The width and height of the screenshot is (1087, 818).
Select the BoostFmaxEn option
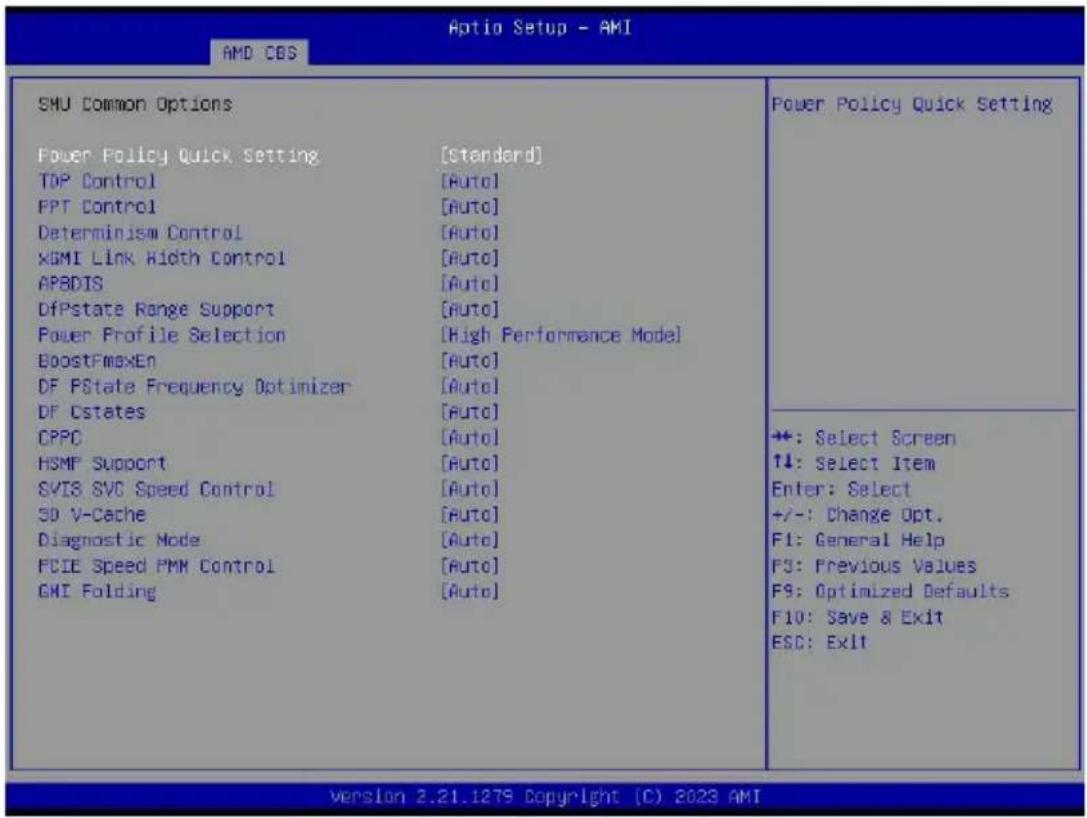[97, 360]
